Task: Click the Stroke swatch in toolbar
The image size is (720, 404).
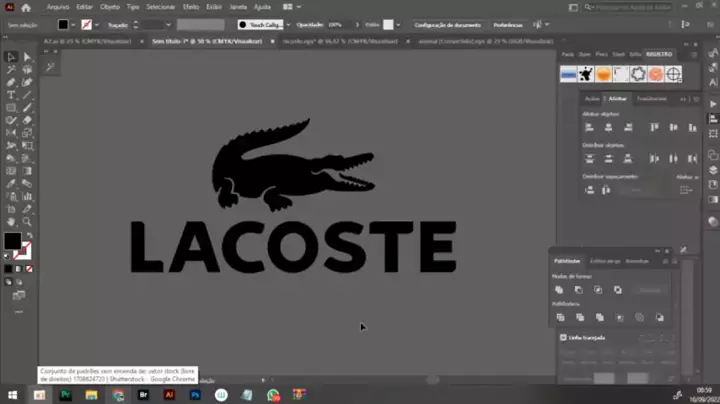Action: (x=22, y=251)
